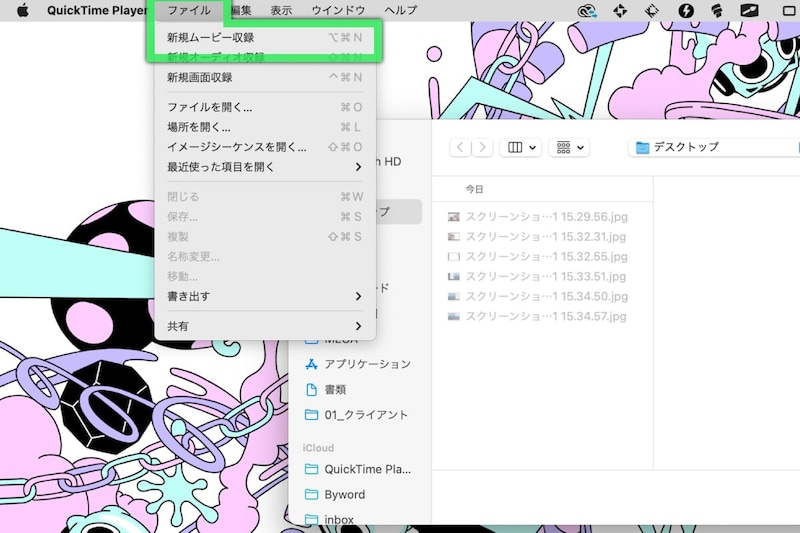800x533 pixels.
Task: Expand the 最近使った項目を開く submenu
Action: pyautogui.click(x=264, y=167)
